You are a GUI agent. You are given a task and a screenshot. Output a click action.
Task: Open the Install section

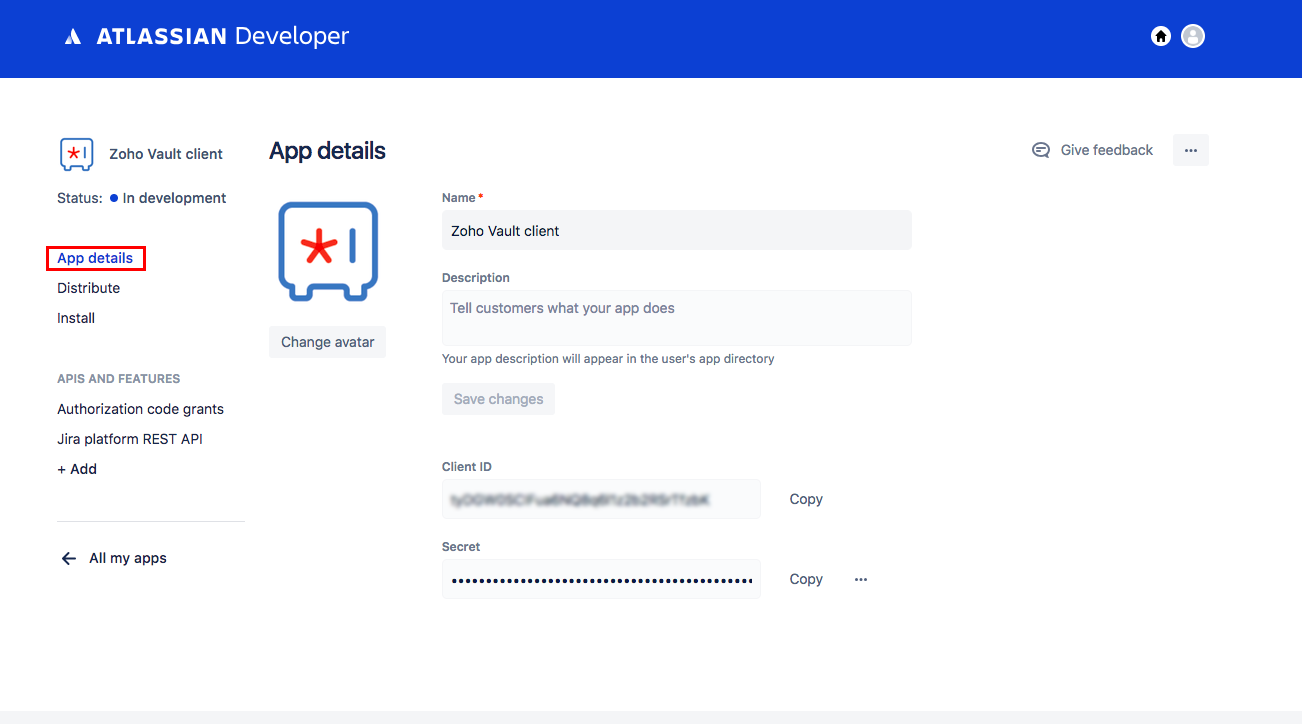76,318
